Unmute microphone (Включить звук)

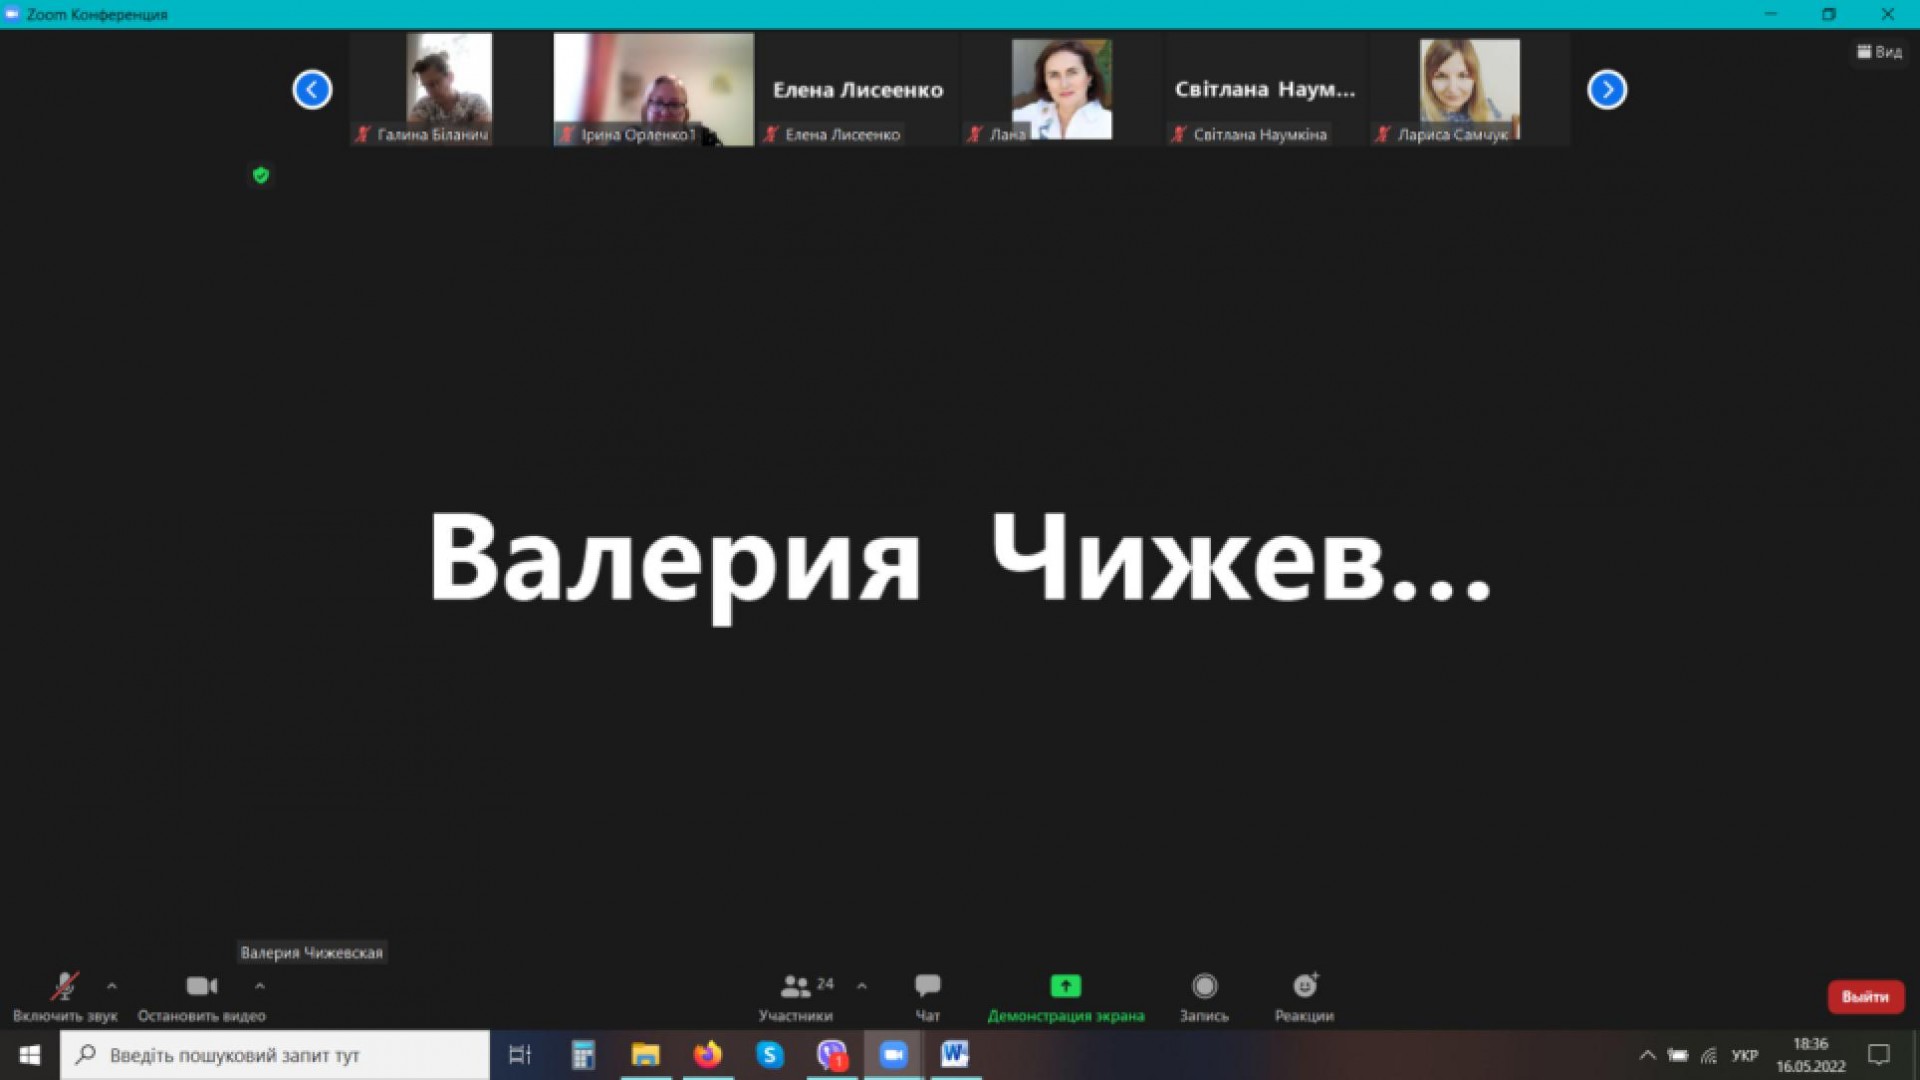65,987
